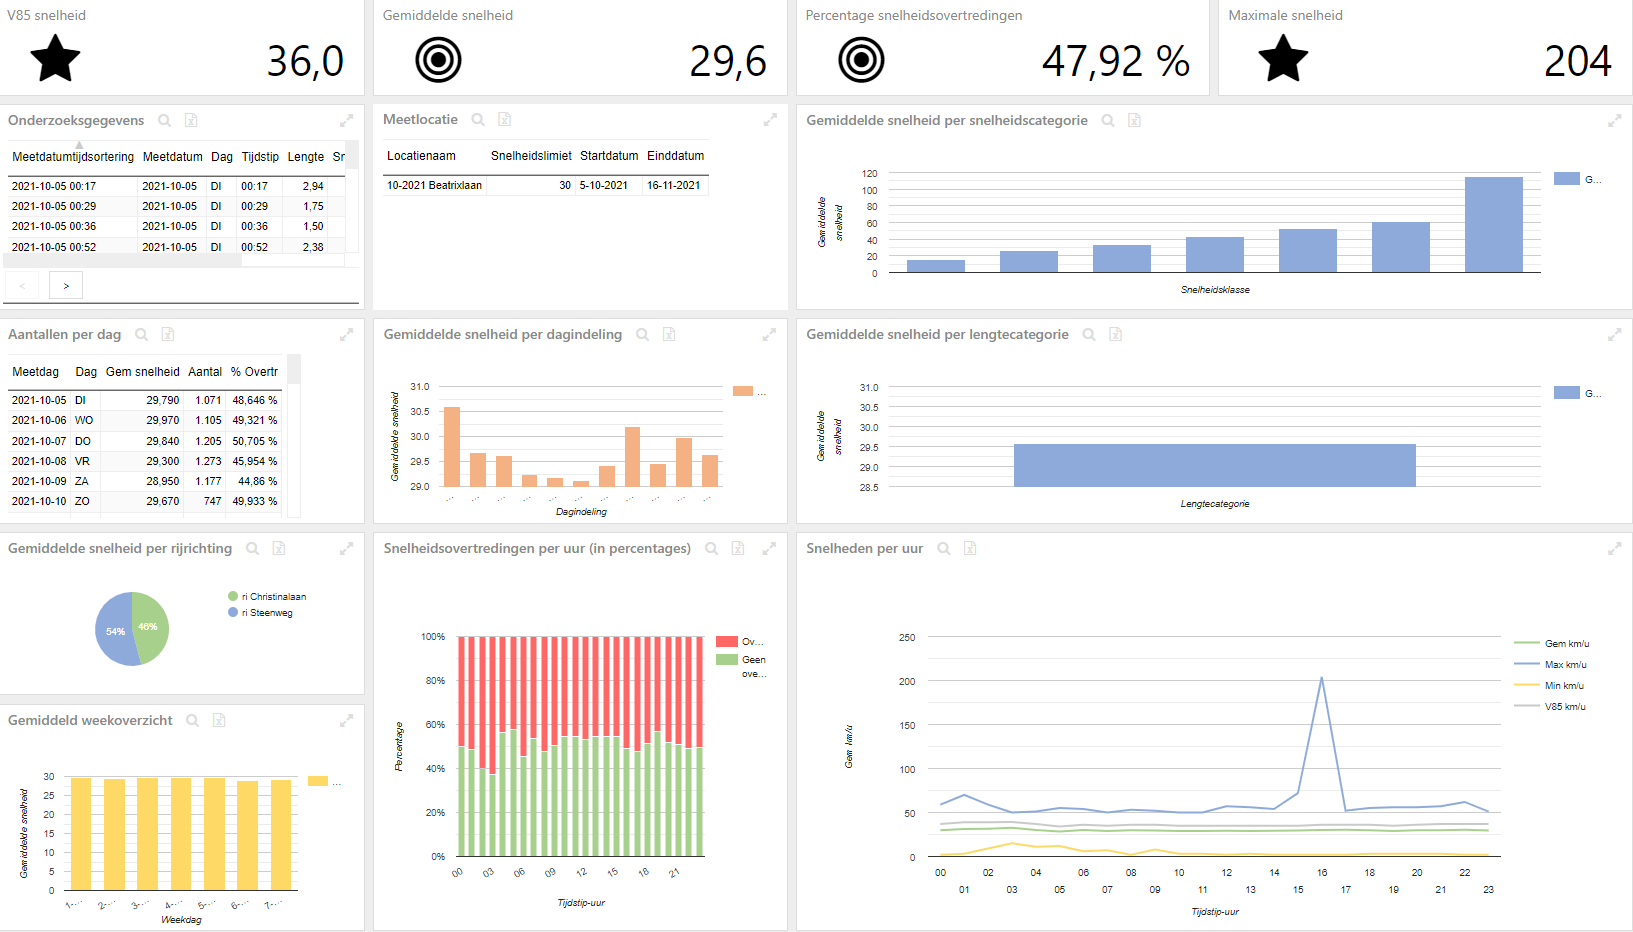The image size is (1633, 932).
Task: Maximize the Aantallen per dag panel
Action: (x=346, y=334)
